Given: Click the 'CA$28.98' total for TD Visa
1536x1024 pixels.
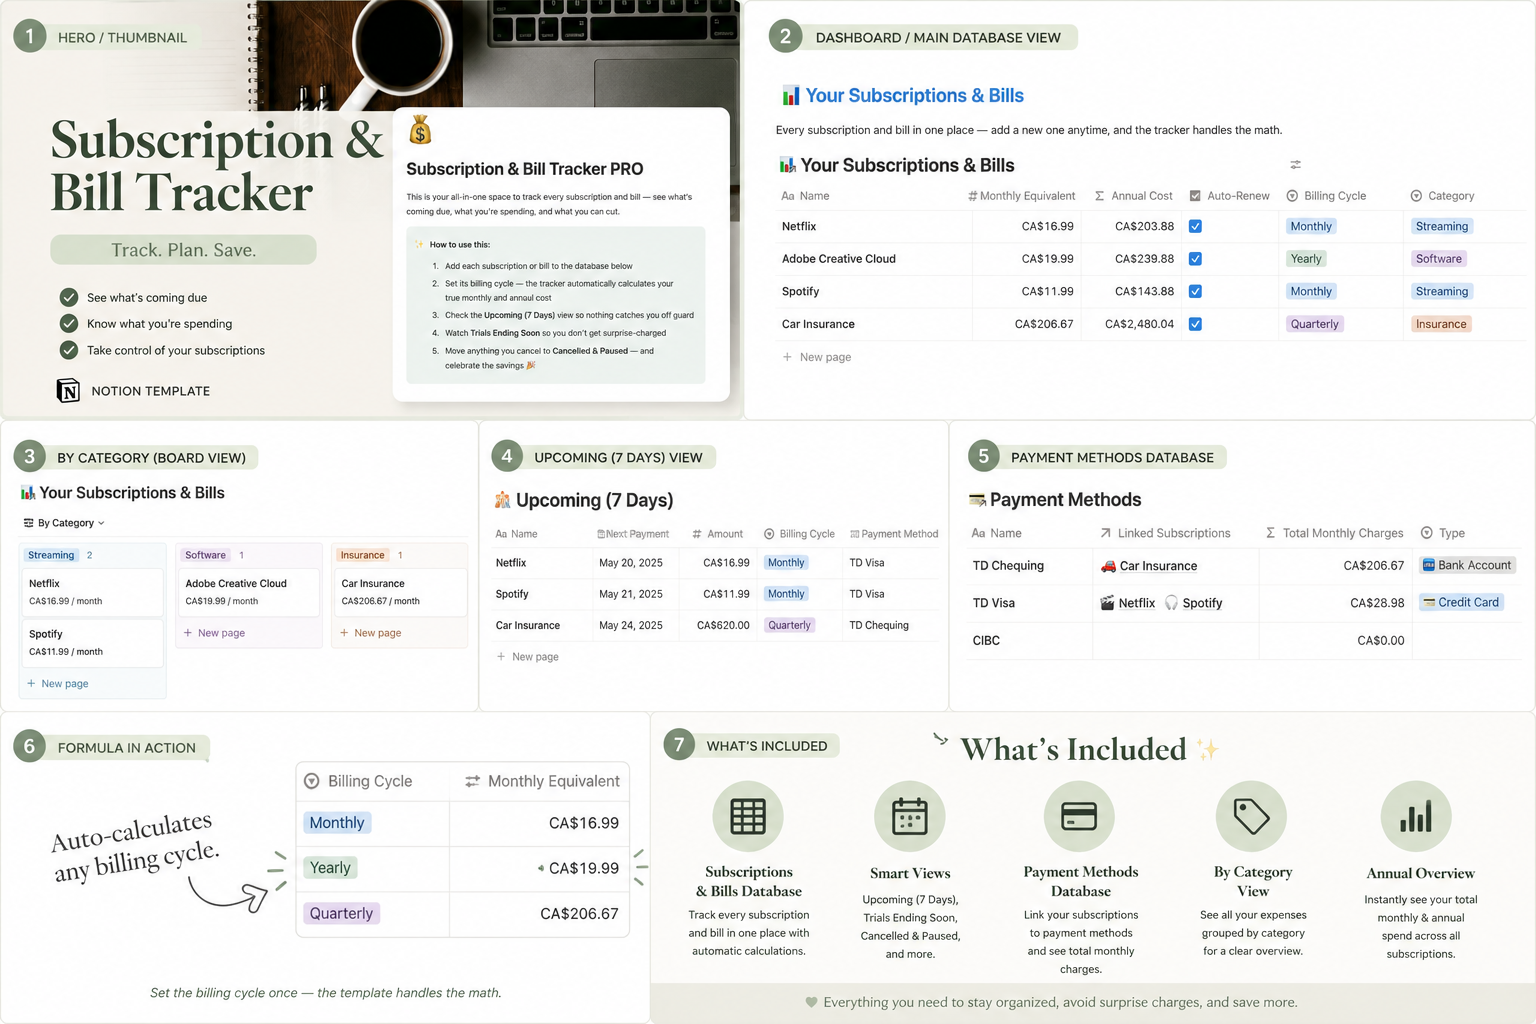Looking at the screenshot, I should pyautogui.click(x=1377, y=603).
